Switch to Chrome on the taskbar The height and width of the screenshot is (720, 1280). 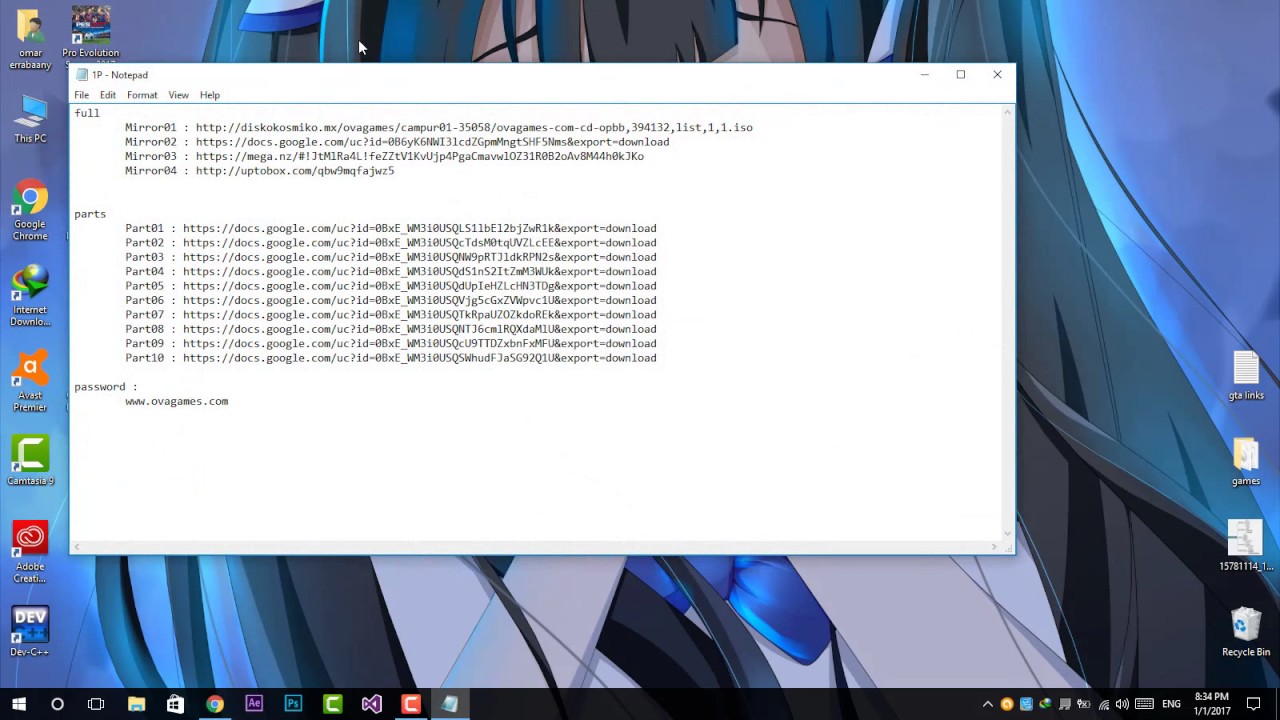point(215,704)
